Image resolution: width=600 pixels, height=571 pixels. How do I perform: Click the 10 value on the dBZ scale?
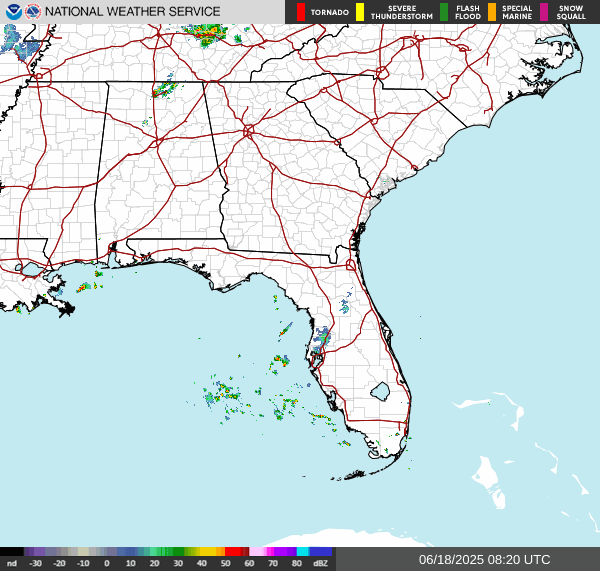coord(130,563)
